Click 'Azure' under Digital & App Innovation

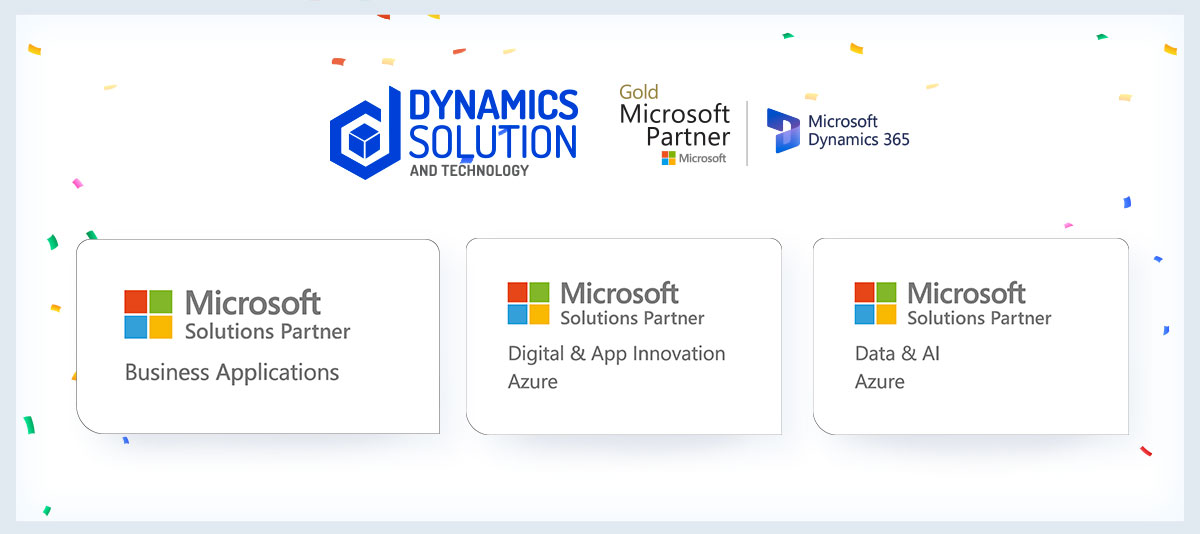tap(533, 382)
